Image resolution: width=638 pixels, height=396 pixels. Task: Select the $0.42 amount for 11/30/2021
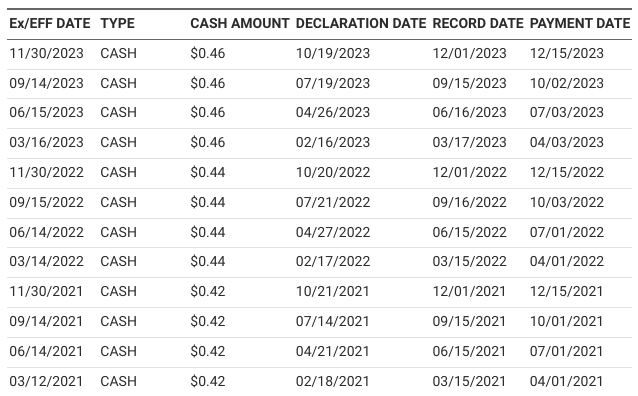click(208, 291)
